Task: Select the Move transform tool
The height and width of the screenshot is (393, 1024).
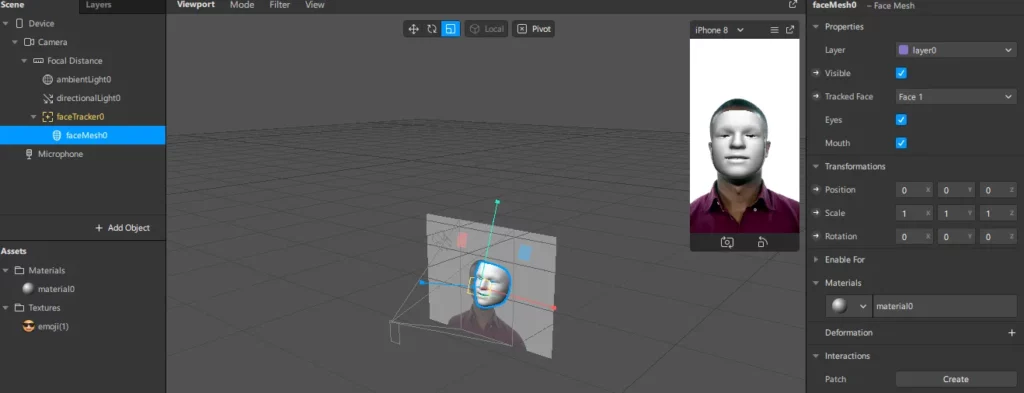Action: tap(413, 29)
